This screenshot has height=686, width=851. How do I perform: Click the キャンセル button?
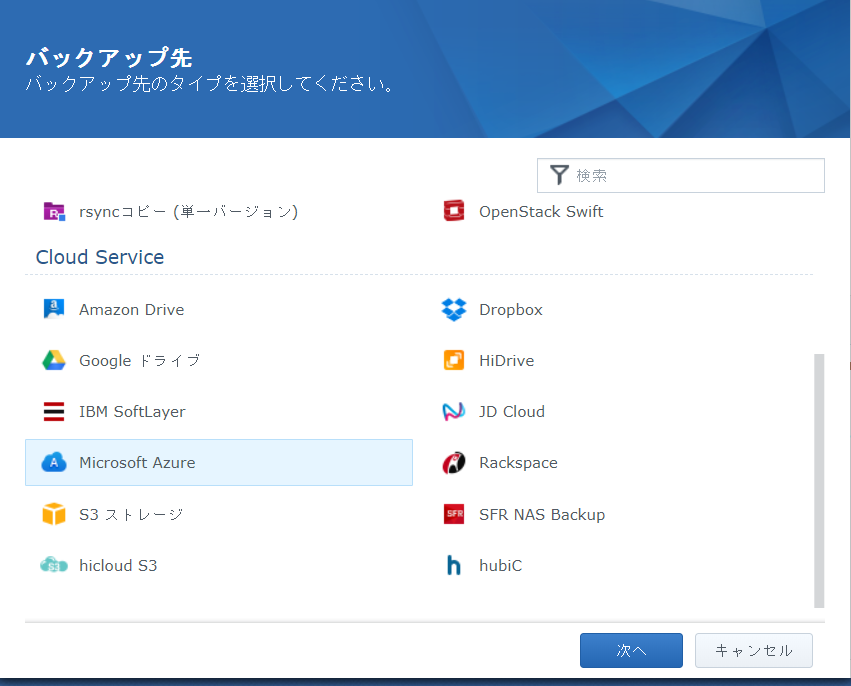click(x=754, y=650)
